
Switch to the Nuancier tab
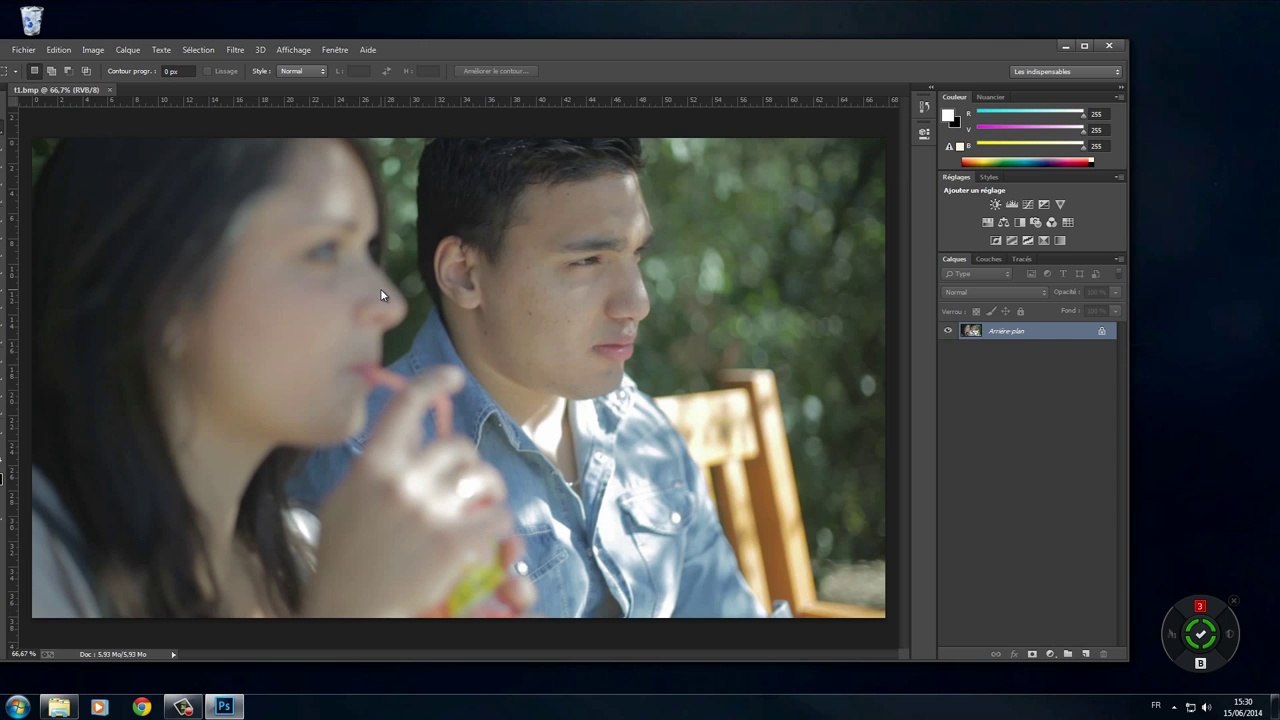click(x=990, y=97)
